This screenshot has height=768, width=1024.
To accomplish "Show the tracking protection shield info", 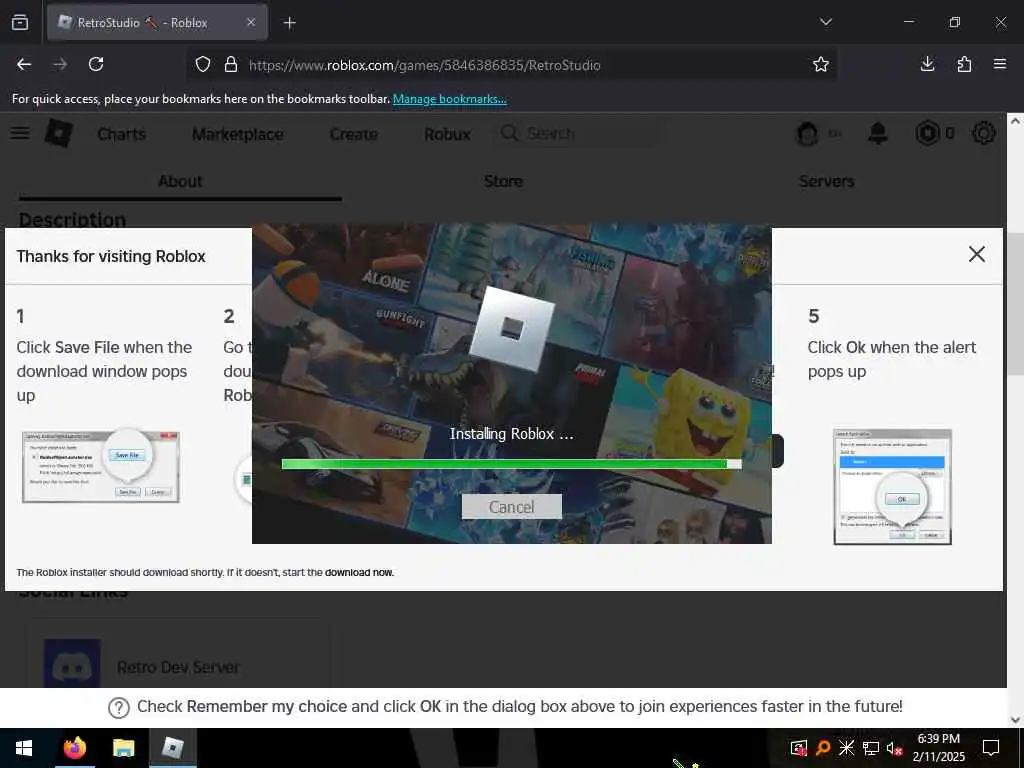I will click(x=203, y=64).
